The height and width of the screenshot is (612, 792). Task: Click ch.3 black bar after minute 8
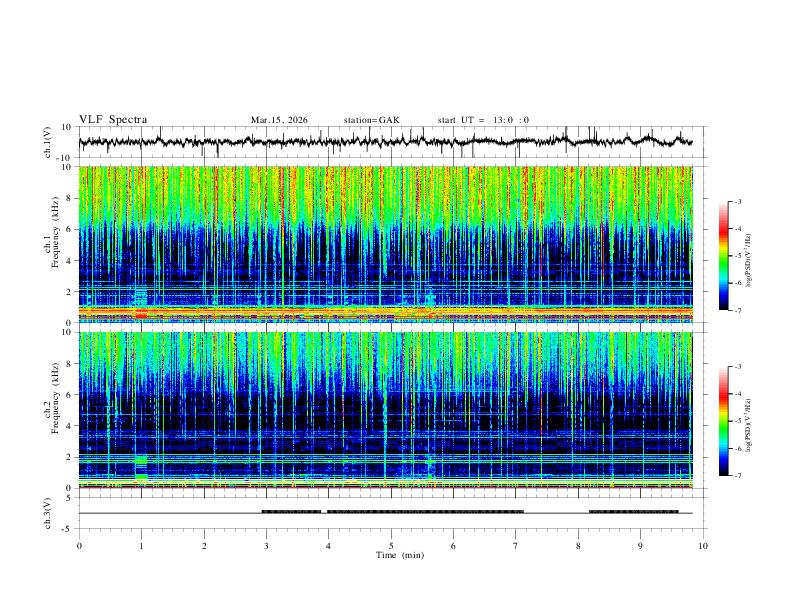(x=634, y=512)
